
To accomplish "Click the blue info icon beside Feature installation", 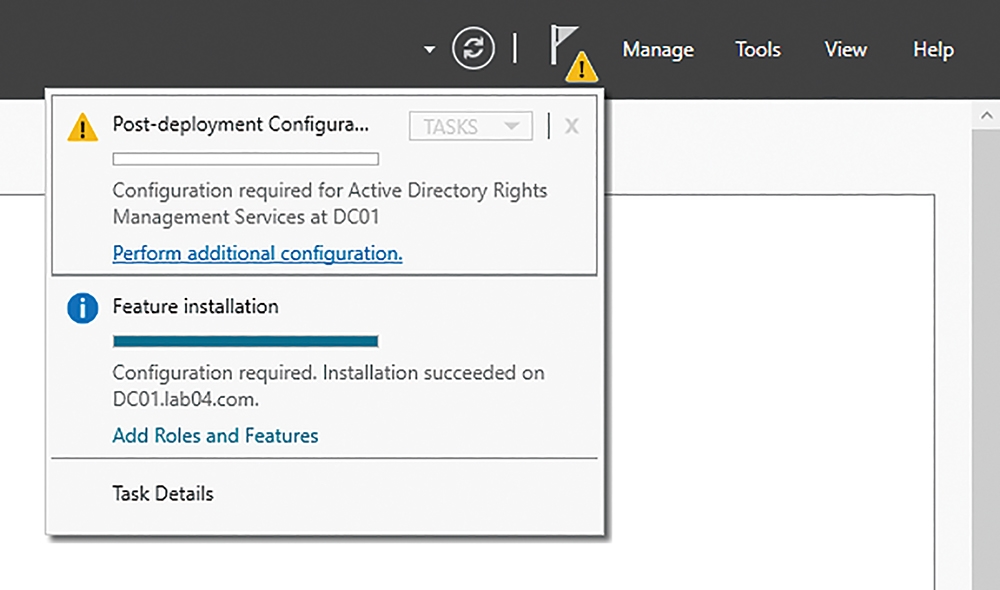I will (x=82, y=309).
